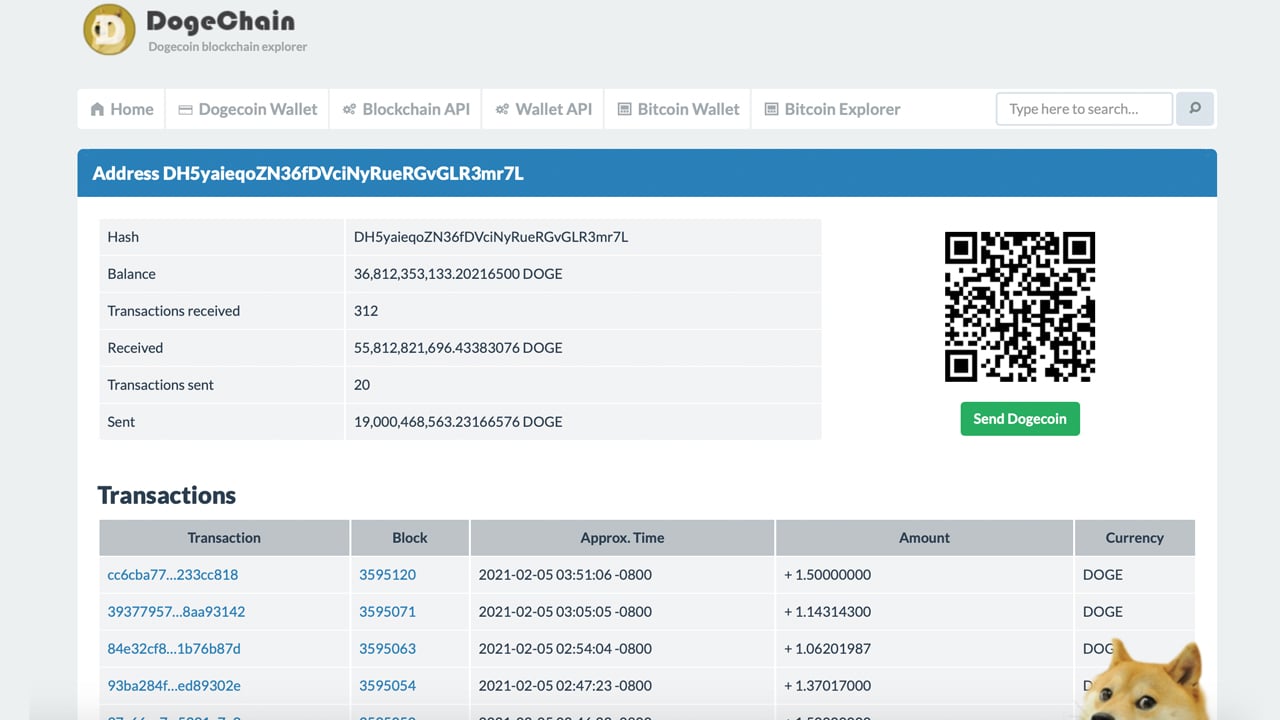Image resolution: width=1280 pixels, height=720 pixels.
Task: Open transaction 93ba284f...ed89302e
Action: point(174,686)
